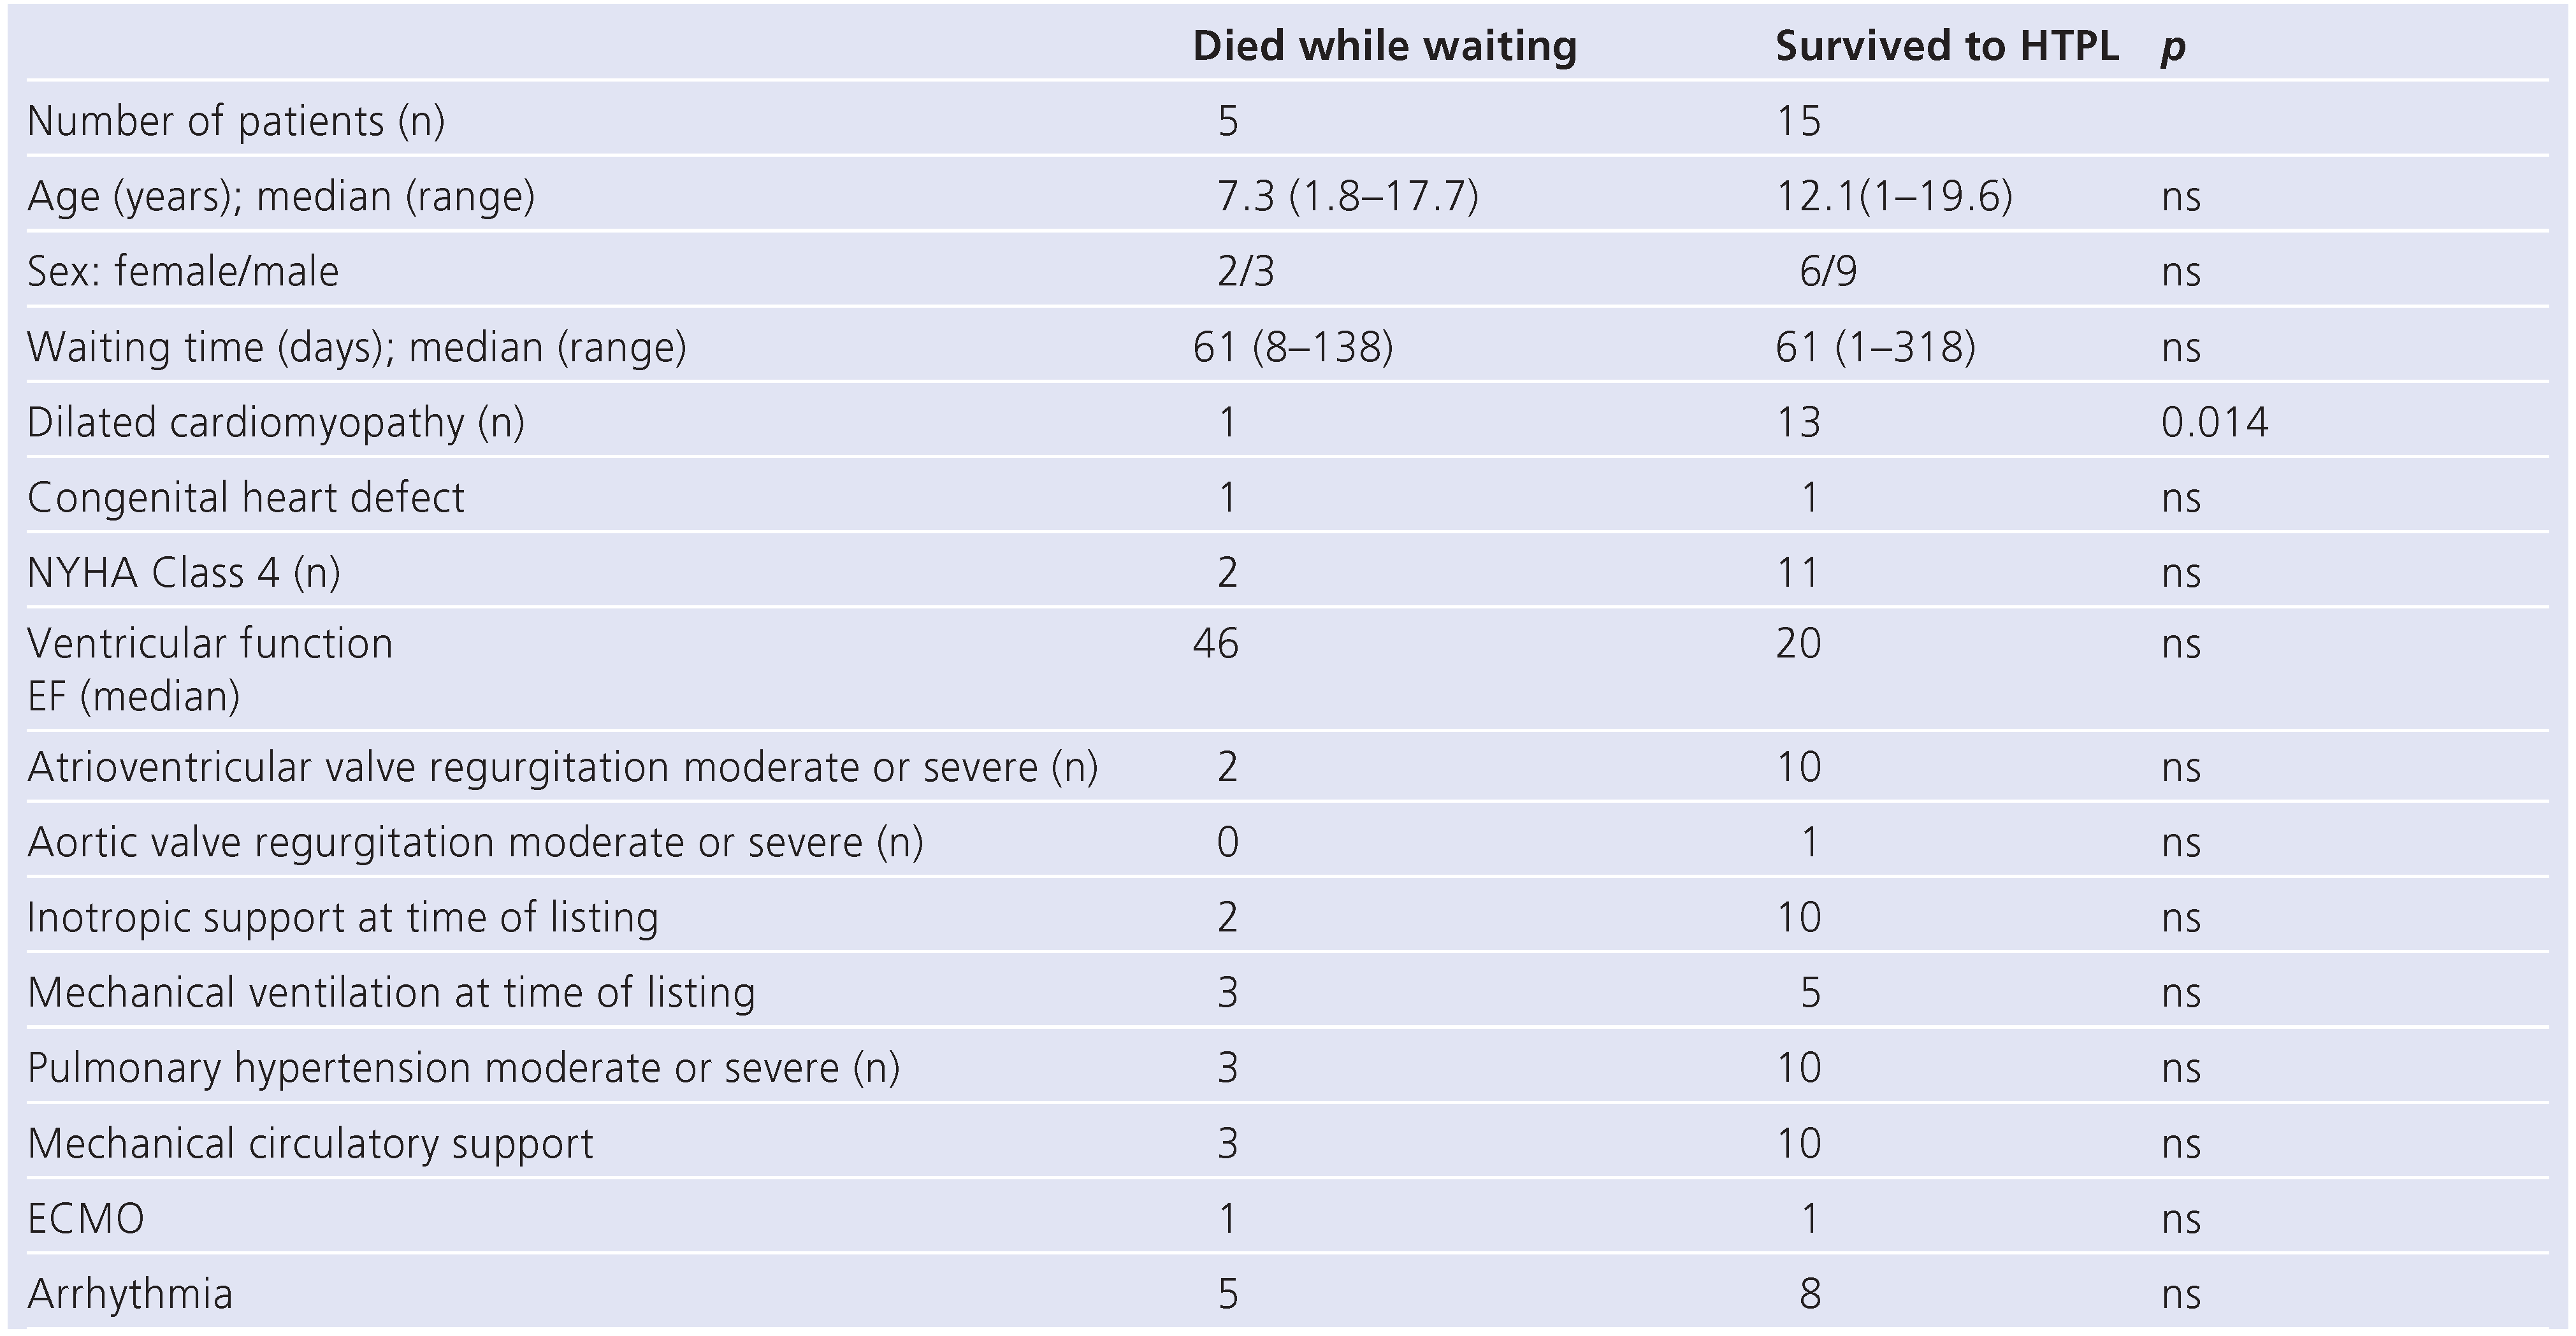The image size is (2576, 1336).
Task: Select the 'Number of patients (n)' row label
Action: [x=236, y=122]
